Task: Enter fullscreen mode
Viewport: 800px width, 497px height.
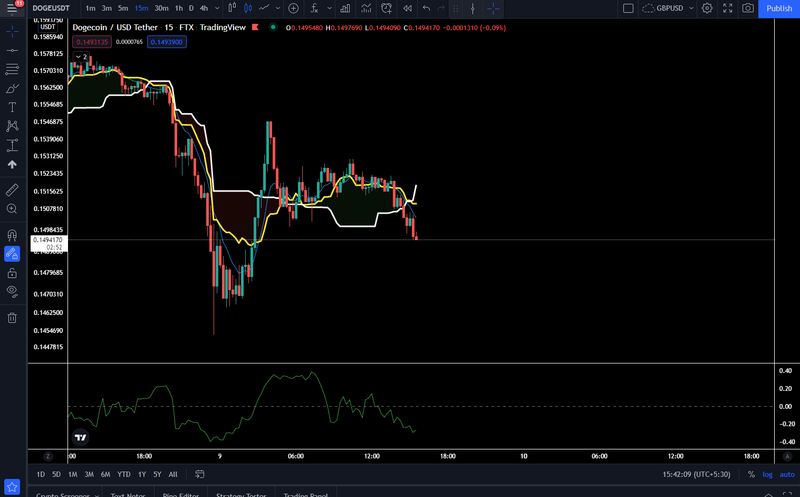Action: (x=728, y=8)
